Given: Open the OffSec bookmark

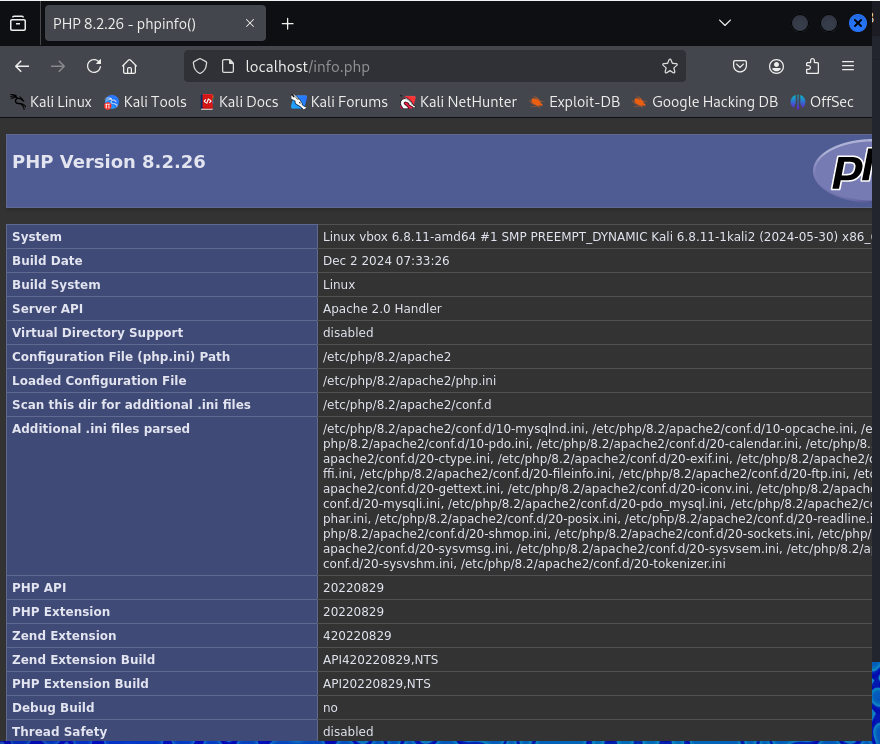Looking at the screenshot, I should click(822, 102).
